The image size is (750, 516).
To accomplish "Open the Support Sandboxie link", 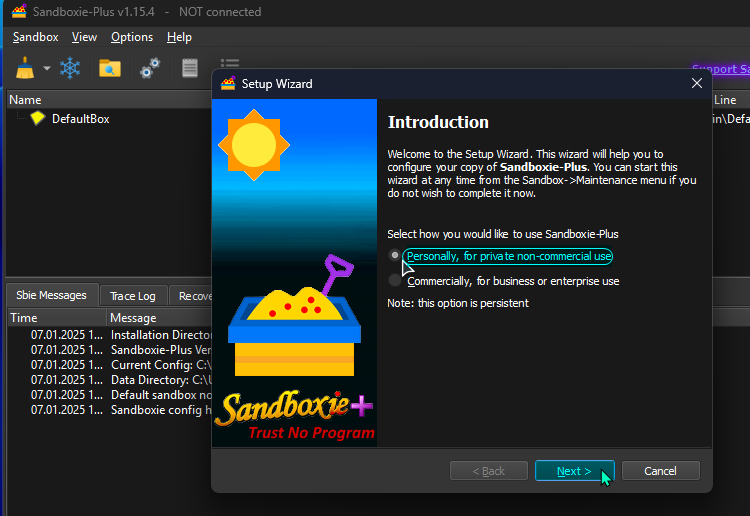I will tap(721, 69).
